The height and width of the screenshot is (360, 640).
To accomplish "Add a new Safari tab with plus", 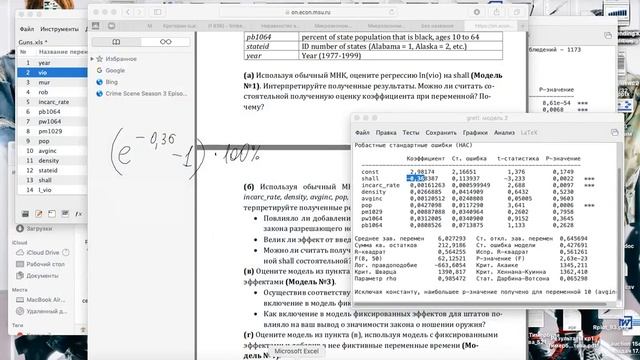I will (522, 26).
